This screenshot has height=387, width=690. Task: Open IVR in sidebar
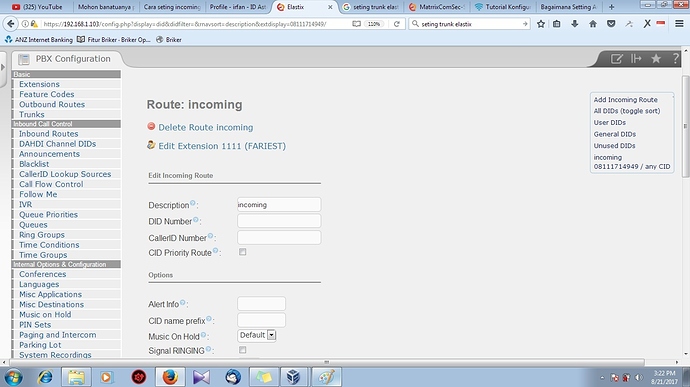pos(26,205)
